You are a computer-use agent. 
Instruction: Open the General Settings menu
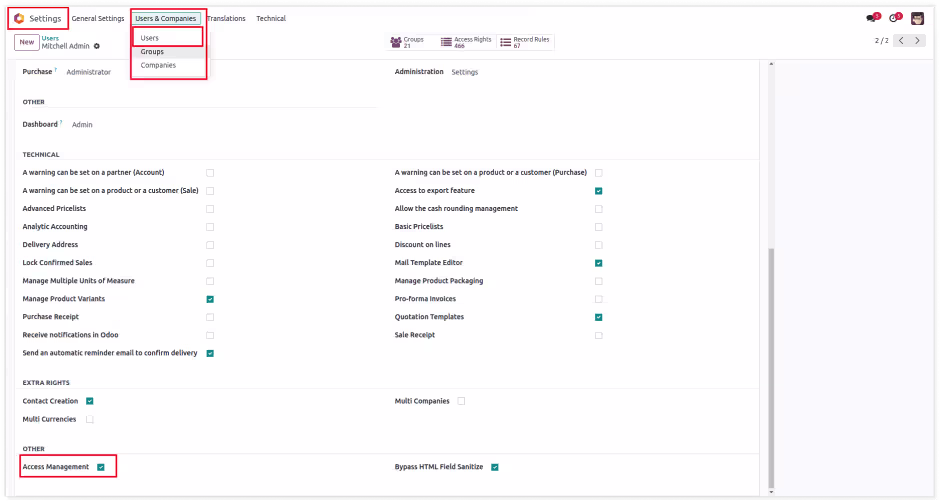[98, 19]
